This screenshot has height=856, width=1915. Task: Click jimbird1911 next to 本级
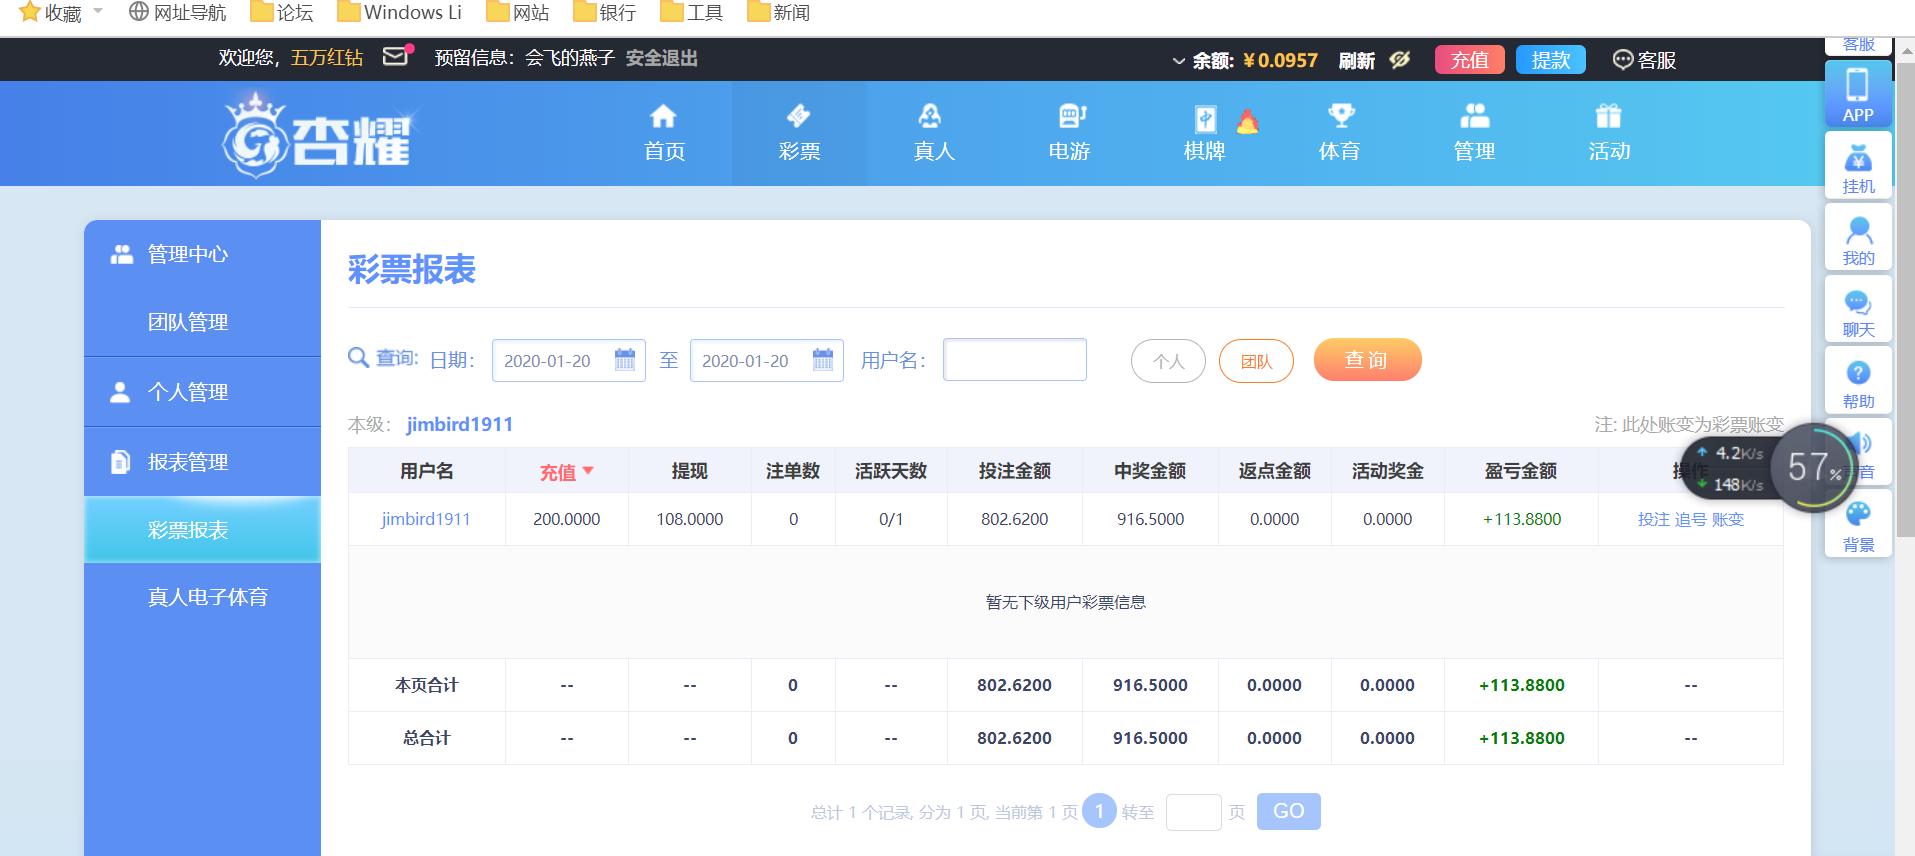click(x=459, y=424)
